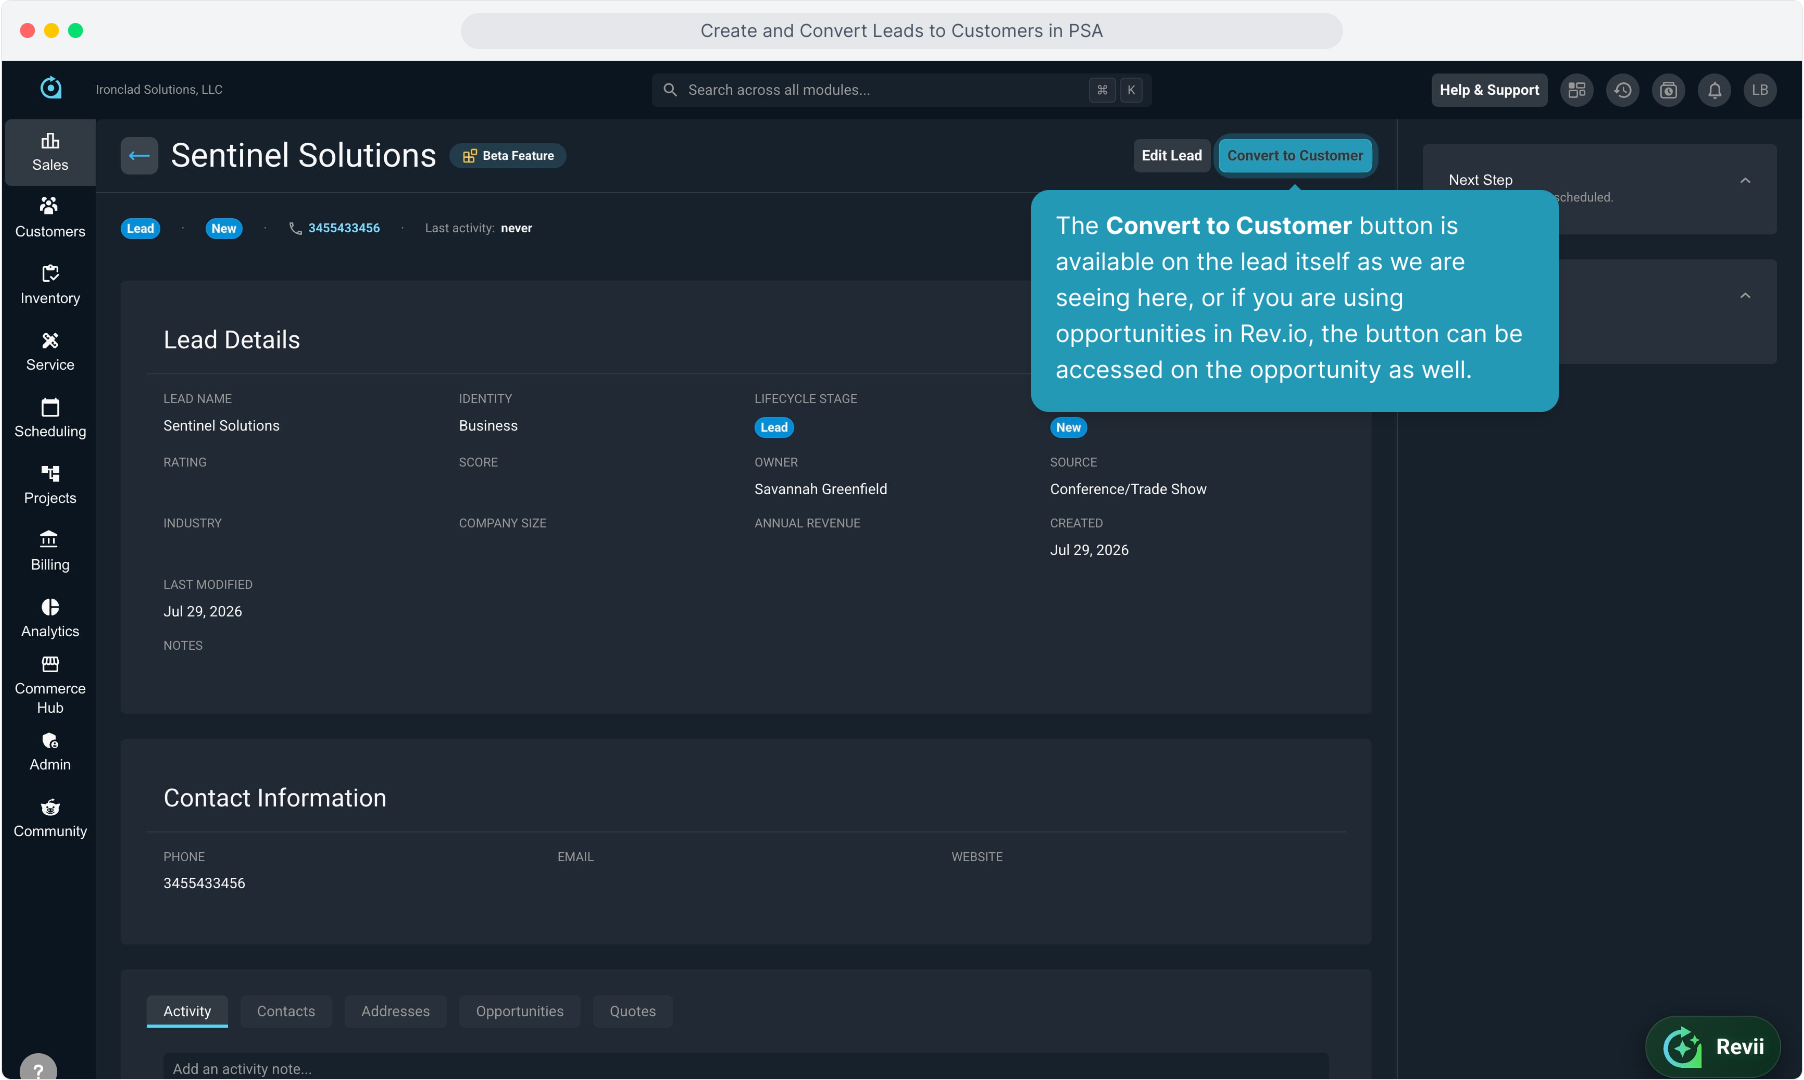Click the Lead badge under the title
The width and height of the screenshot is (1804, 1080).
point(141,229)
